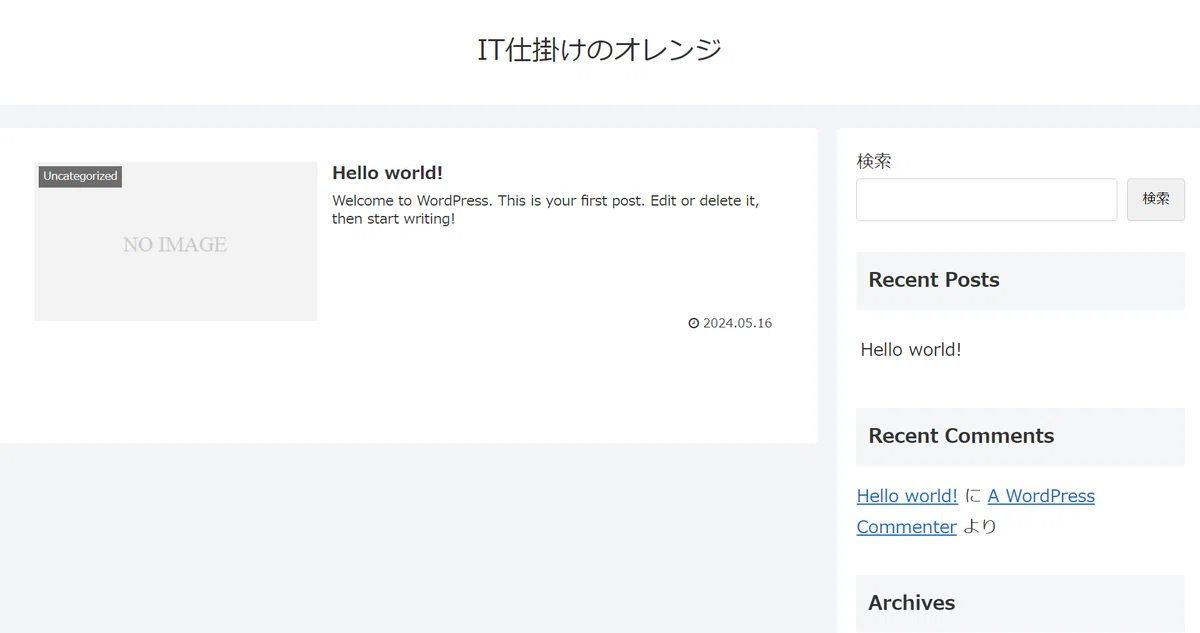This screenshot has width=1200, height=633.
Task: Click the NO IMAGE post thumbnail
Action: [176, 241]
